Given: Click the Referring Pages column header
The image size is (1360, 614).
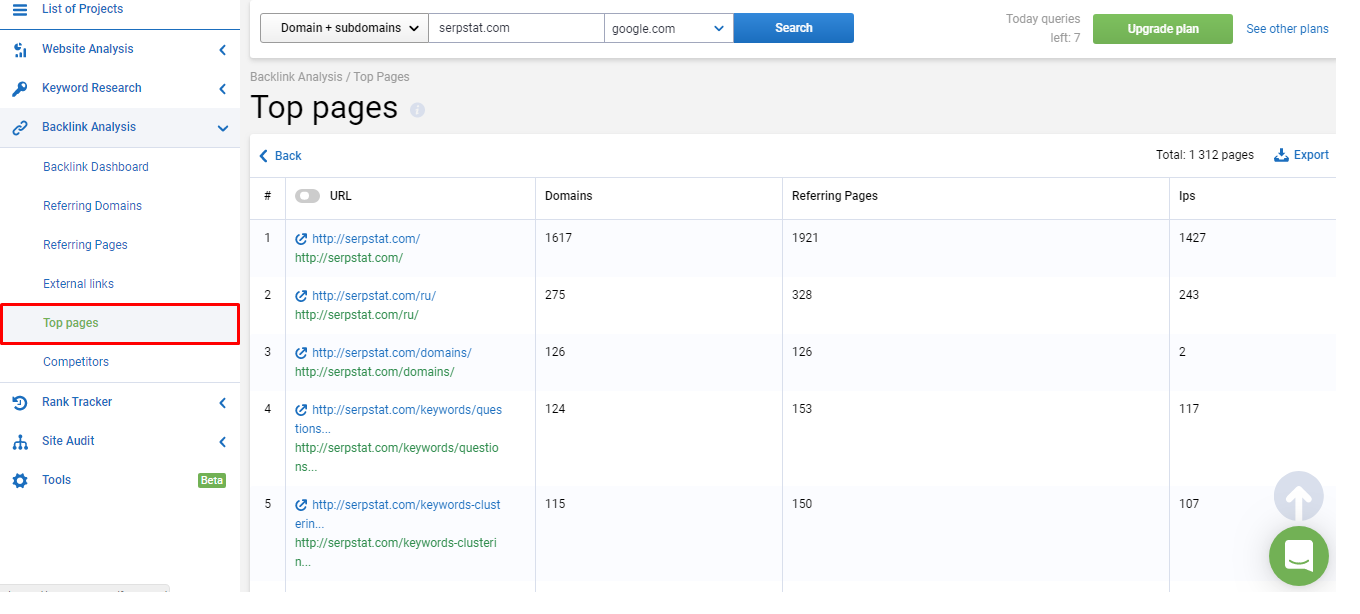Looking at the screenshot, I should click(x=835, y=196).
